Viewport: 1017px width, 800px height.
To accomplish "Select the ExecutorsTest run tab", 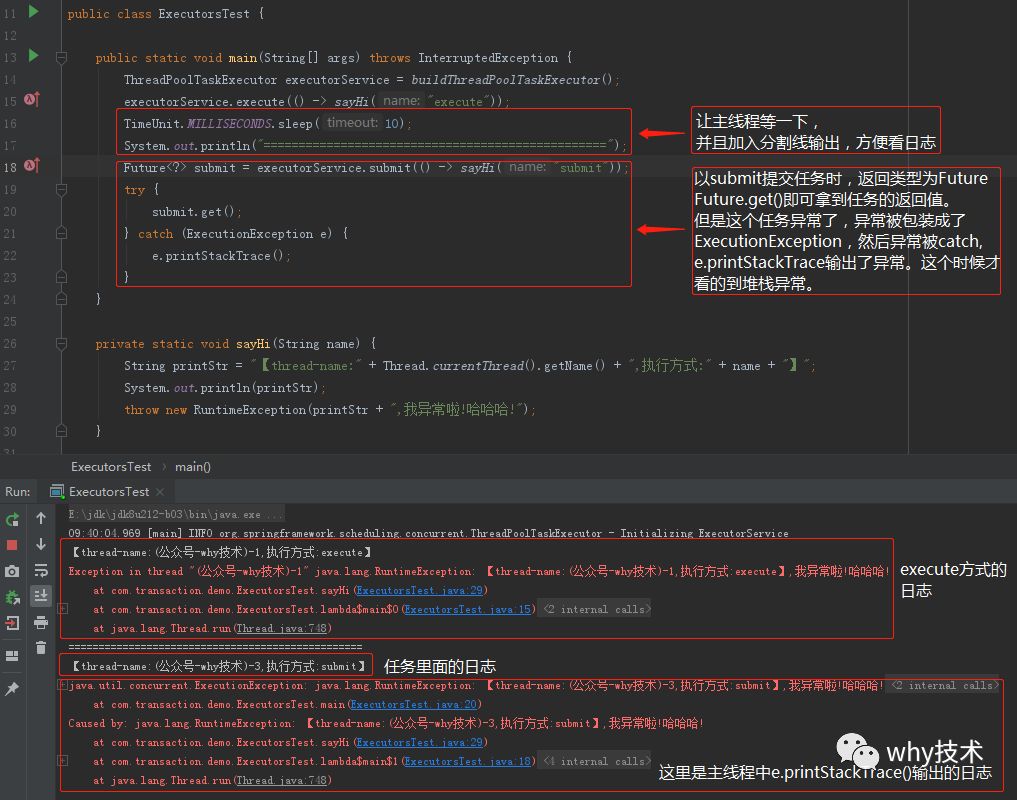I will coord(108,492).
